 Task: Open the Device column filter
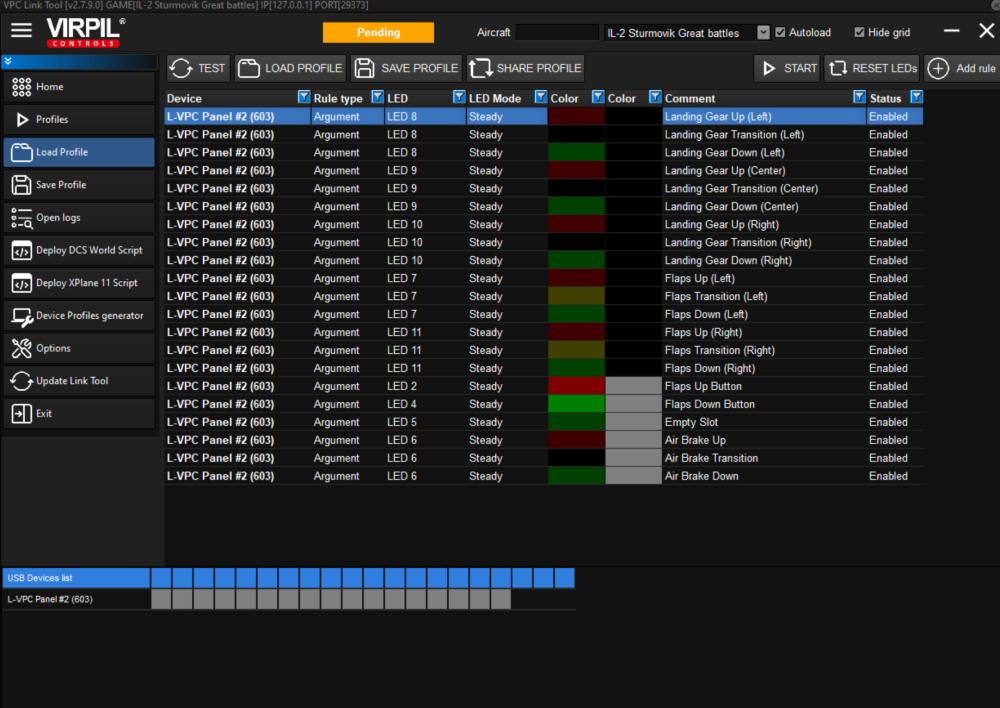[x=303, y=98]
